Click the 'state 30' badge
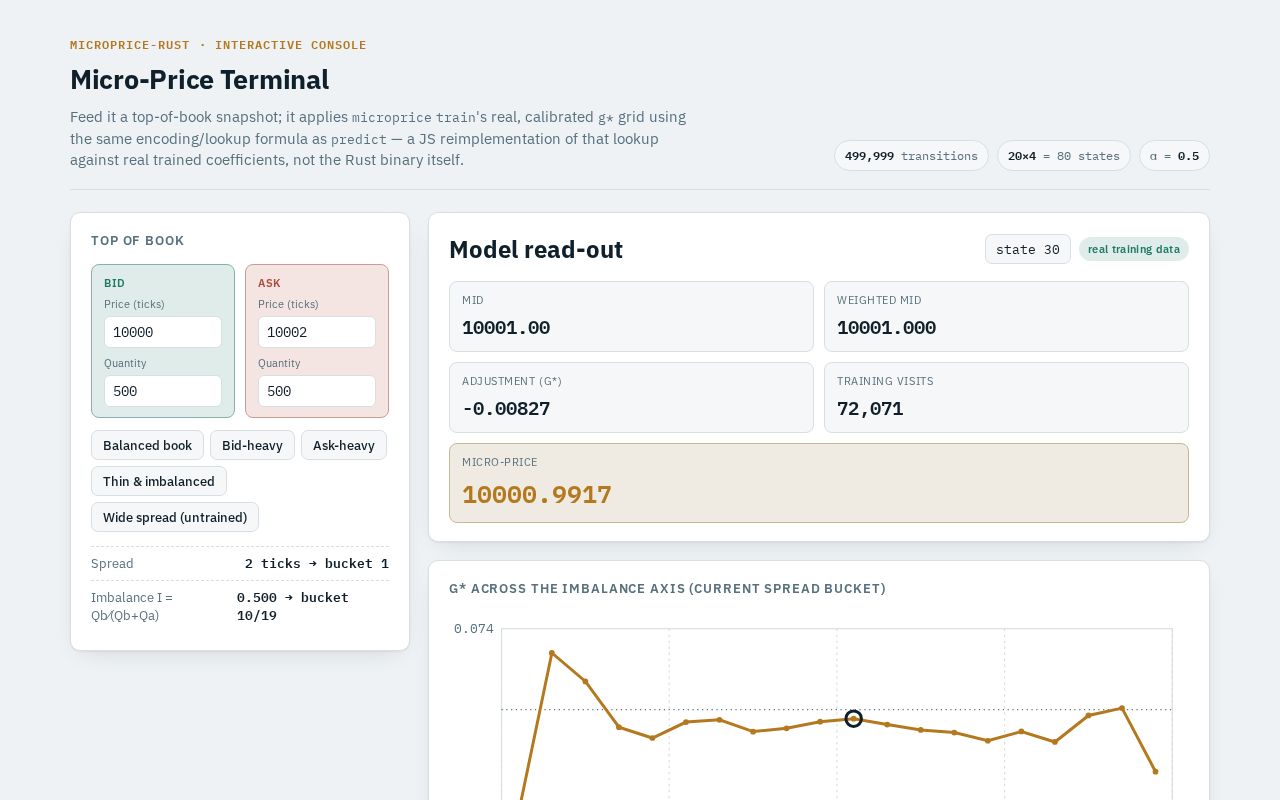Image resolution: width=1280 pixels, height=800 pixels. (1028, 249)
